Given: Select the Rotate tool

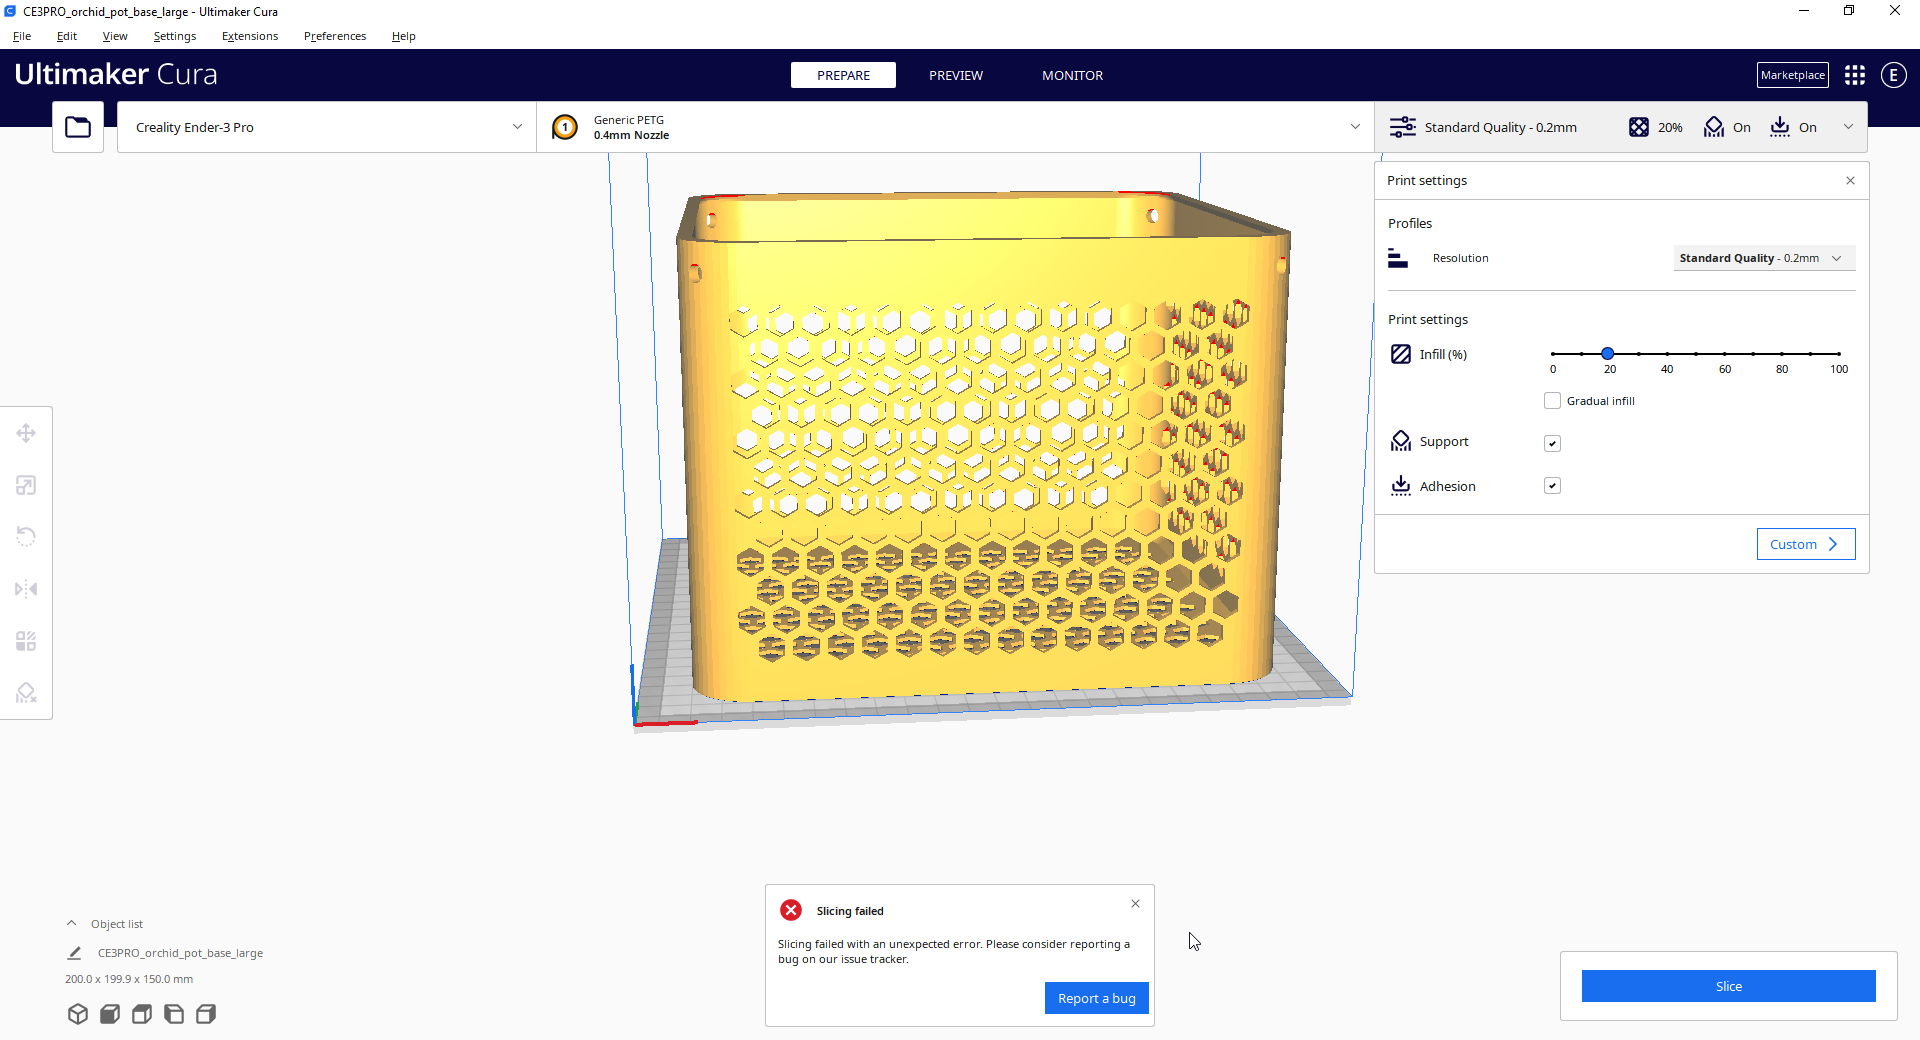Looking at the screenshot, I should pos(25,537).
